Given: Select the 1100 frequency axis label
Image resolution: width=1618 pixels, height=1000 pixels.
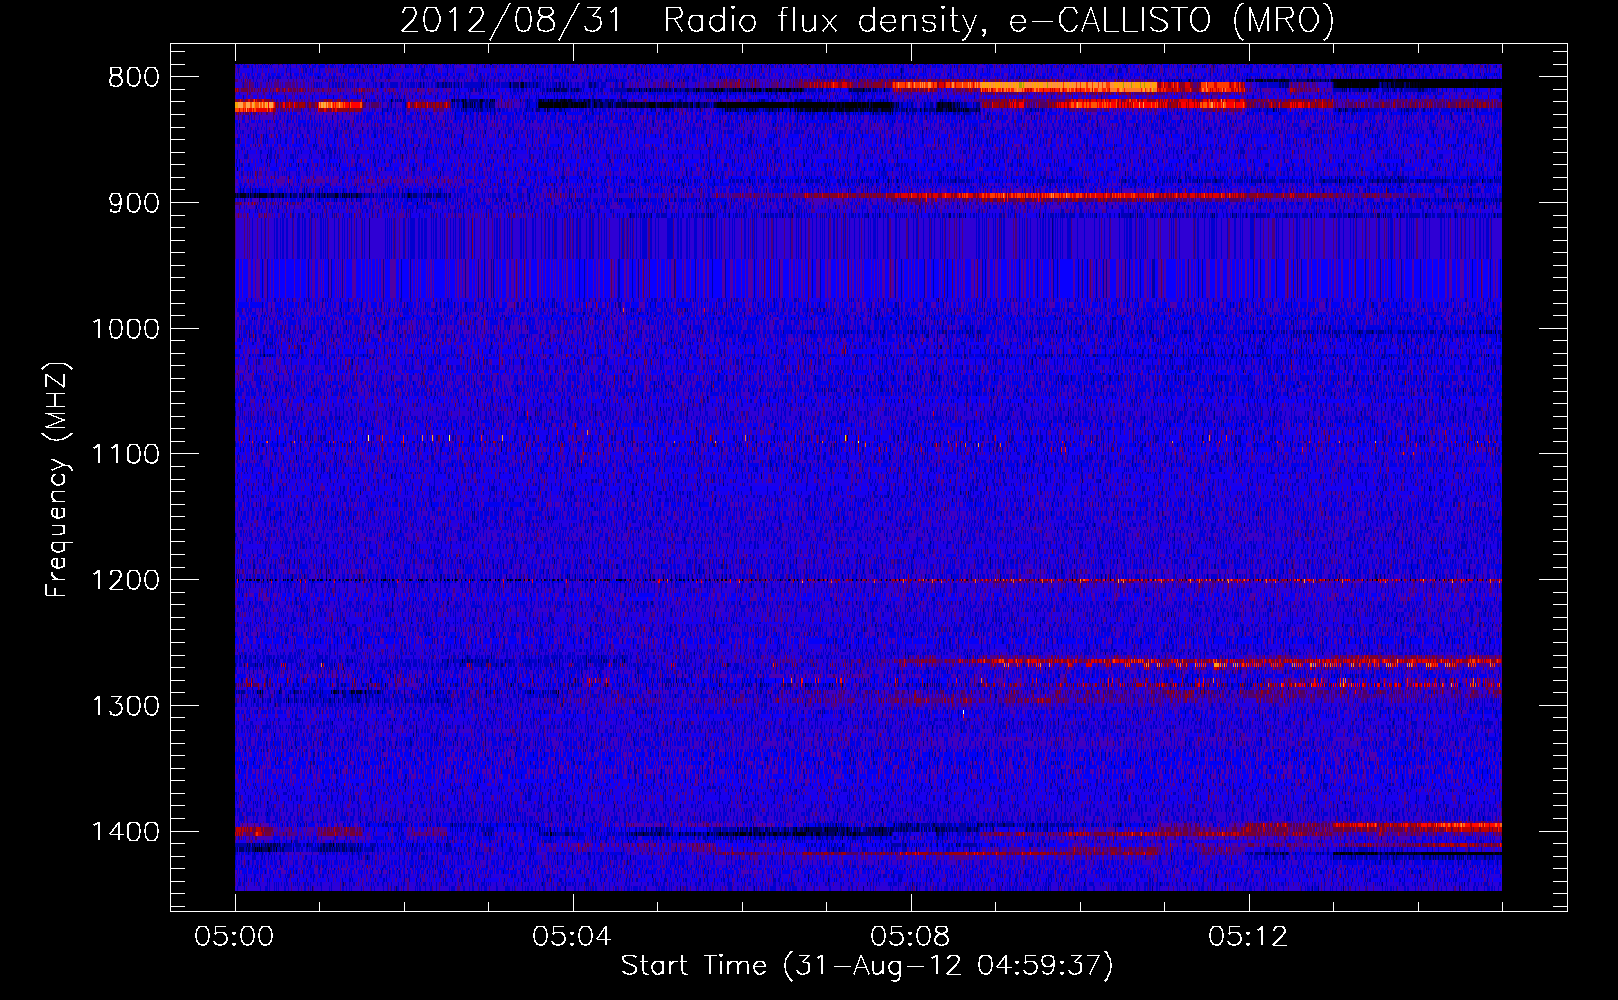Looking at the screenshot, I should [x=125, y=455].
